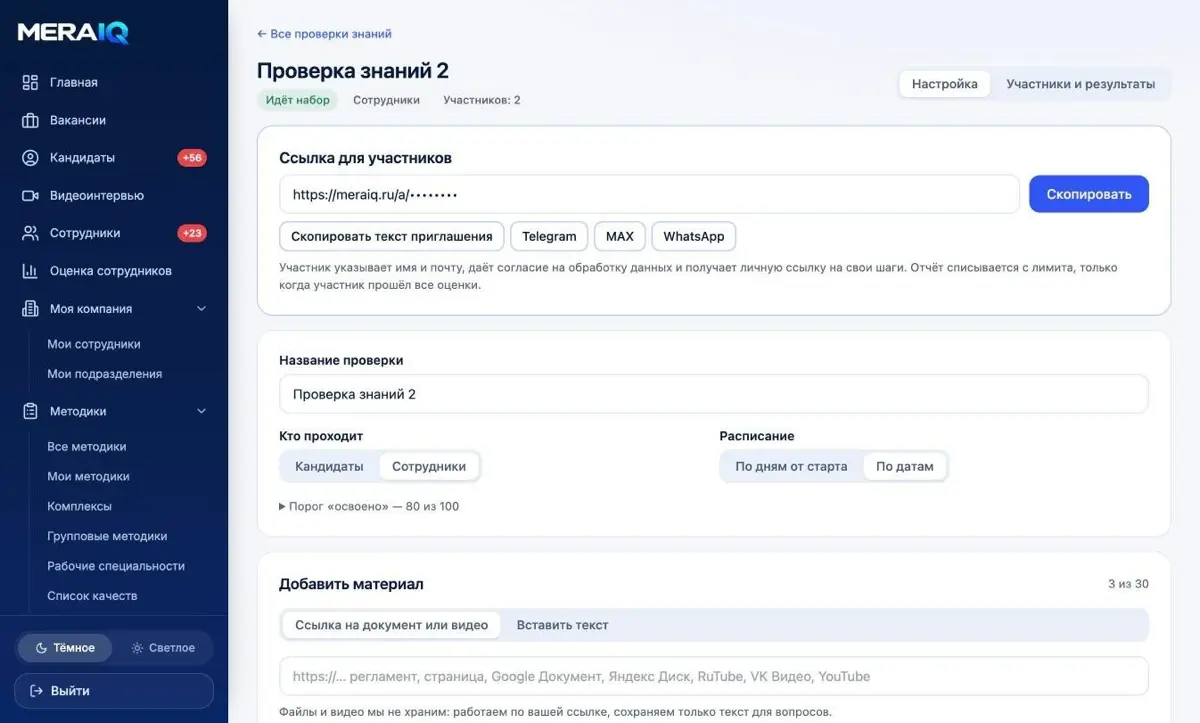Switch theme to Тёмное
This screenshot has width=1200, height=723.
[x=65, y=648]
